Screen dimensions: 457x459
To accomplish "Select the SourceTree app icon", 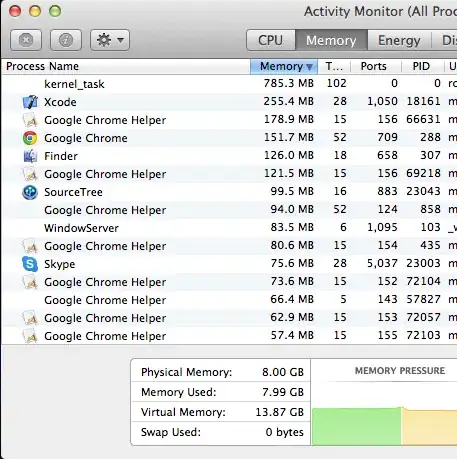I will click(x=30, y=192).
